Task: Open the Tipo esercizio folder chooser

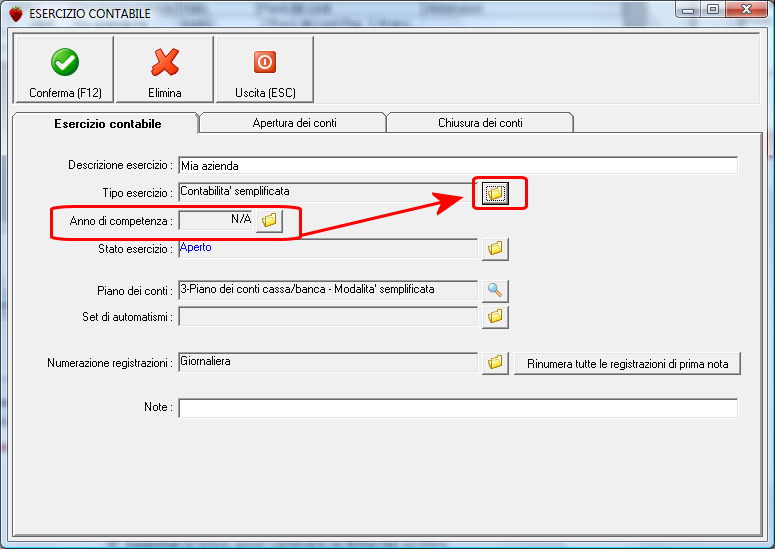Action: coord(495,193)
